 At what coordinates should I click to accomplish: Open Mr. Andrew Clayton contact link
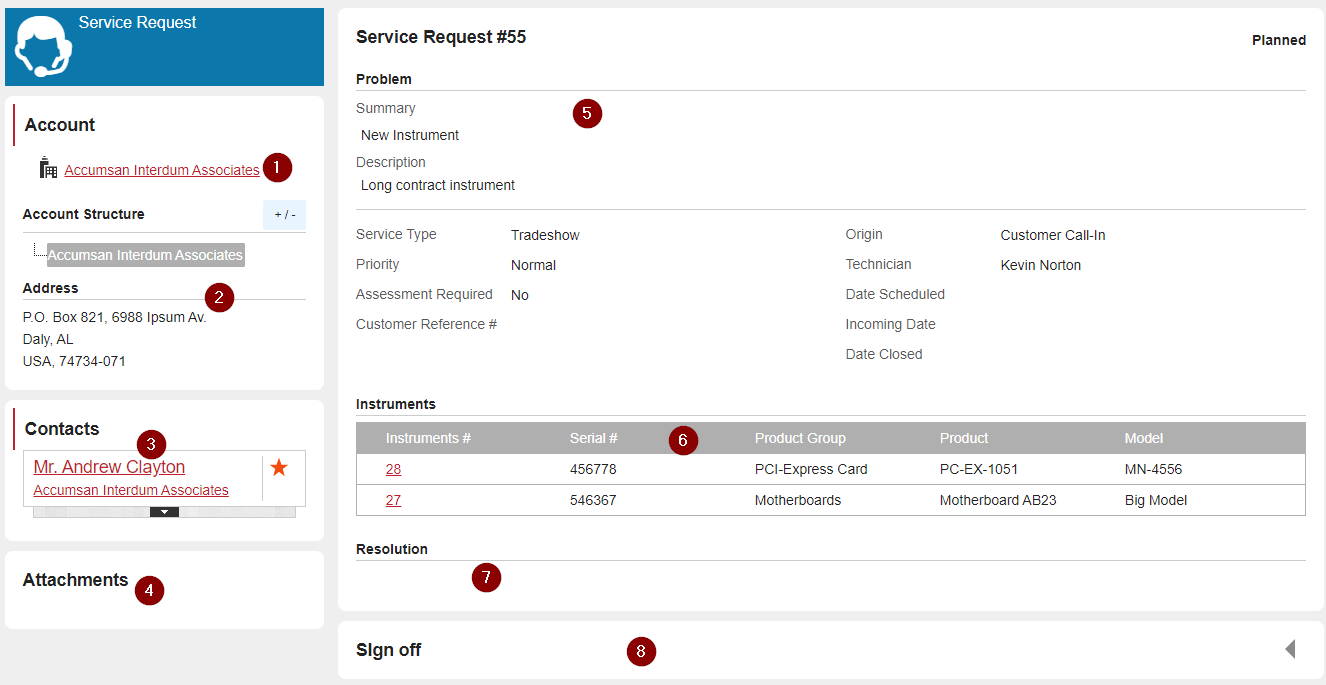tap(109, 467)
